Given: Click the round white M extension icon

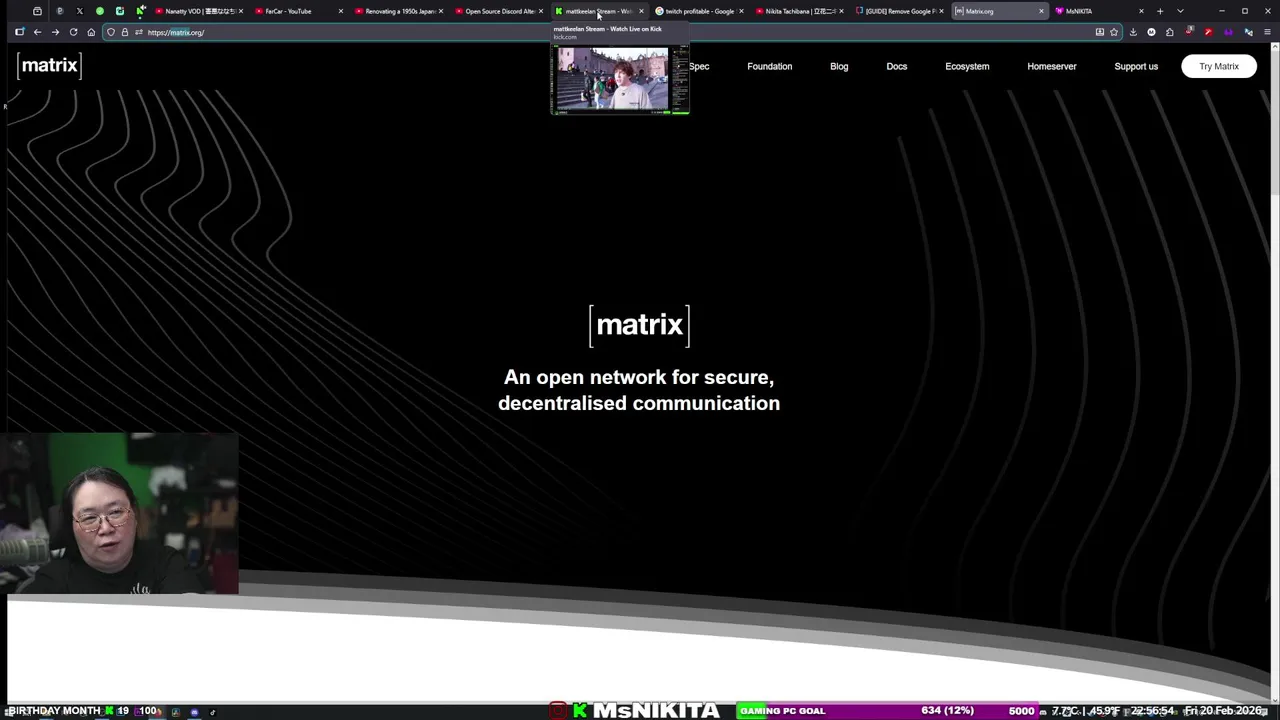Looking at the screenshot, I should tap(1151, 32).
